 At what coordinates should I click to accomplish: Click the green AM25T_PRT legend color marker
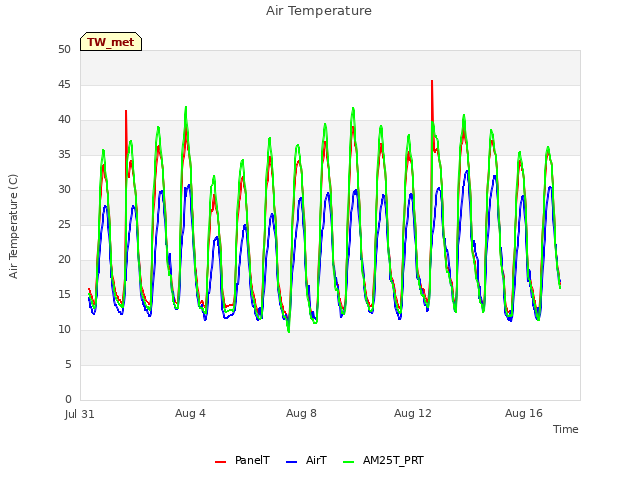pos(349,462)
